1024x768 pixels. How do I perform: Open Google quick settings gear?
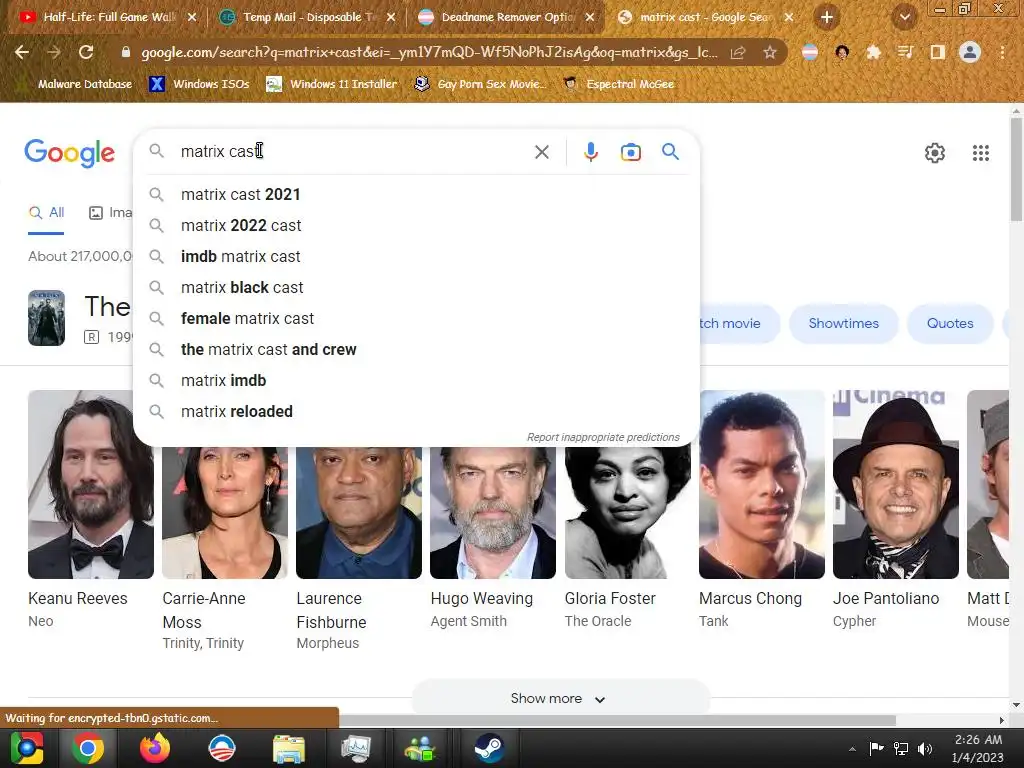(x=935, y=153)
